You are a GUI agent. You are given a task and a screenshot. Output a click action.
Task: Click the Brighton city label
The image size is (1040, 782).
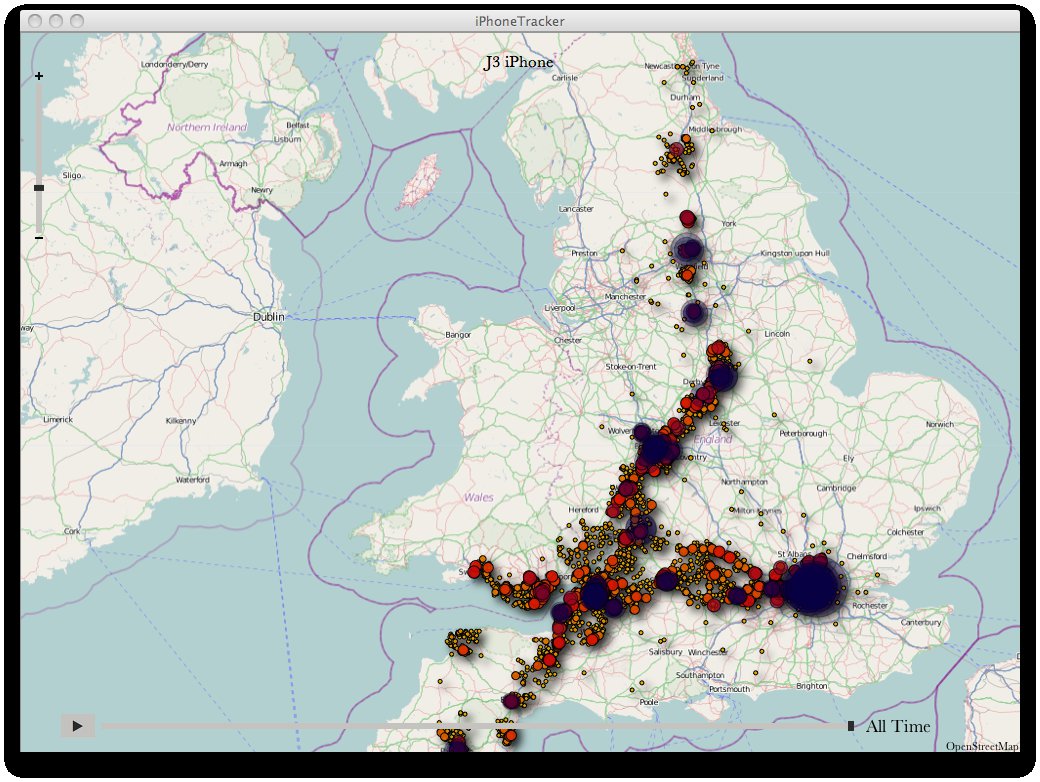[811, 686]
